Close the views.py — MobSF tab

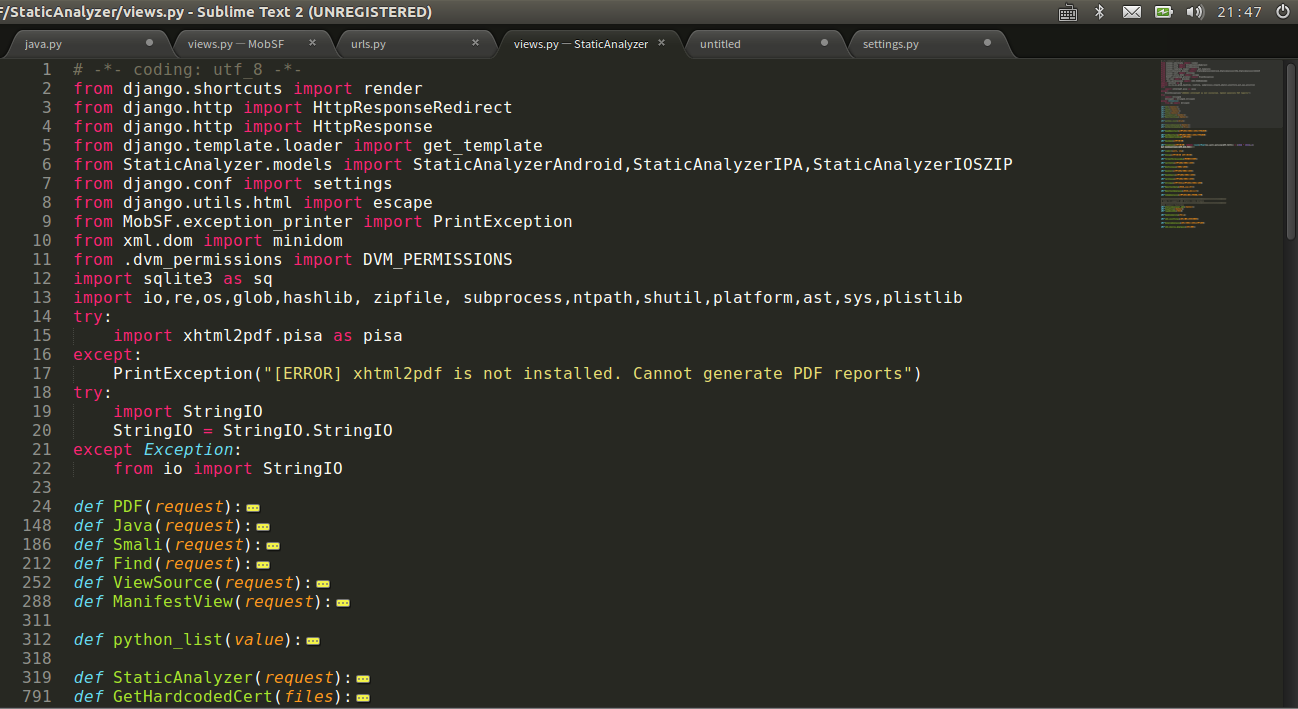(x=312, y=43)
